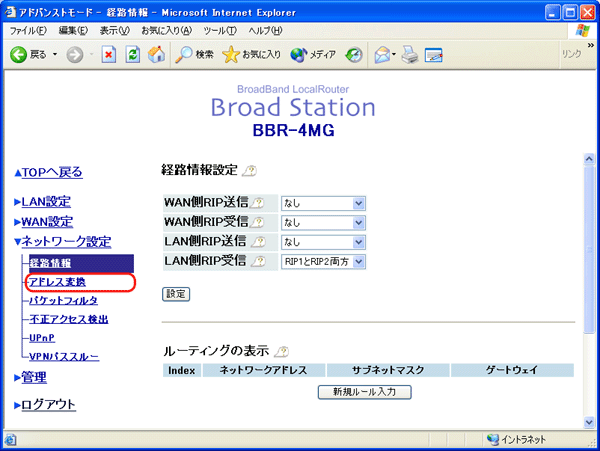Click the 設定 button
The image size is (600, 451).
[x=176, y=294]
